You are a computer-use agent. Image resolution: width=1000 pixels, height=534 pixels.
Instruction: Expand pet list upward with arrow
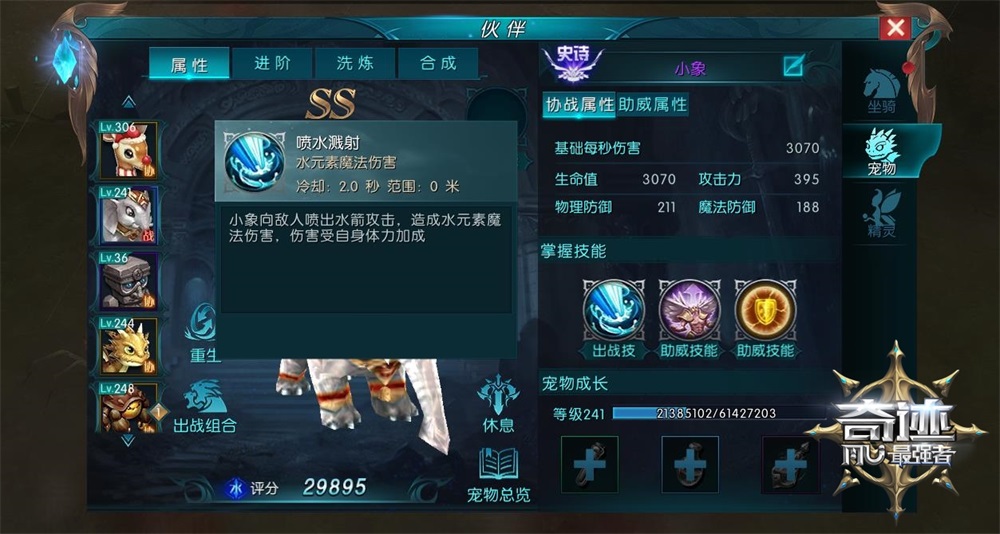(129, 101)
